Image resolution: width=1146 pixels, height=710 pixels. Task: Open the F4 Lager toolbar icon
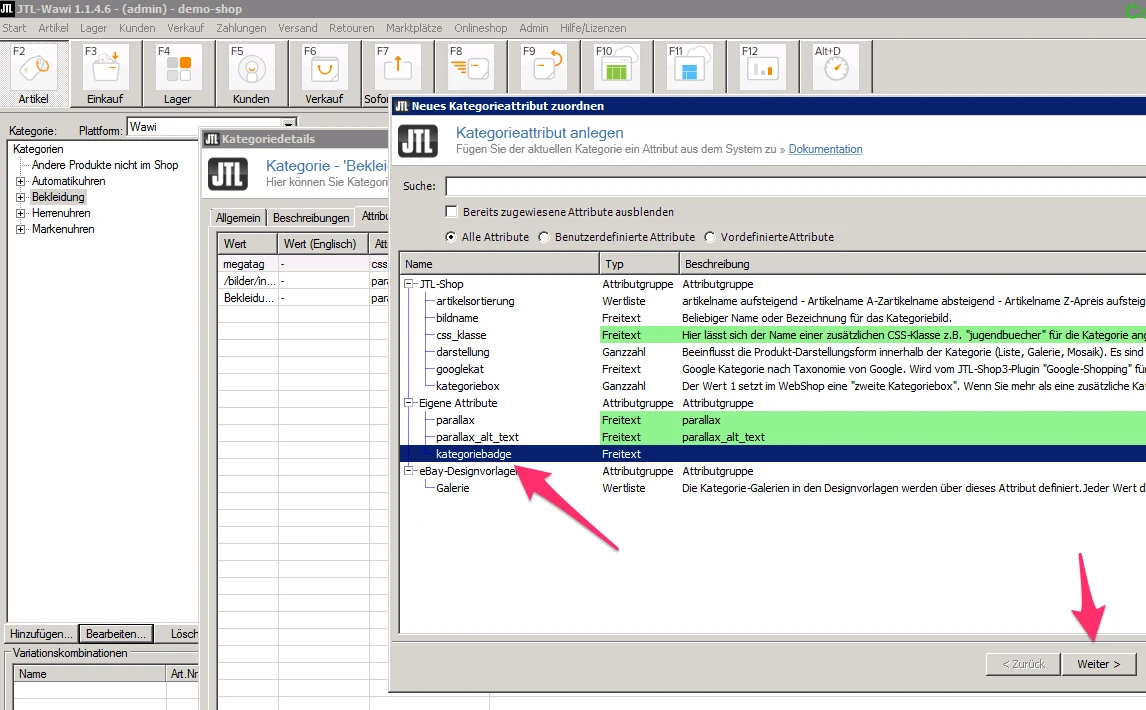click(x=178, y=74)
